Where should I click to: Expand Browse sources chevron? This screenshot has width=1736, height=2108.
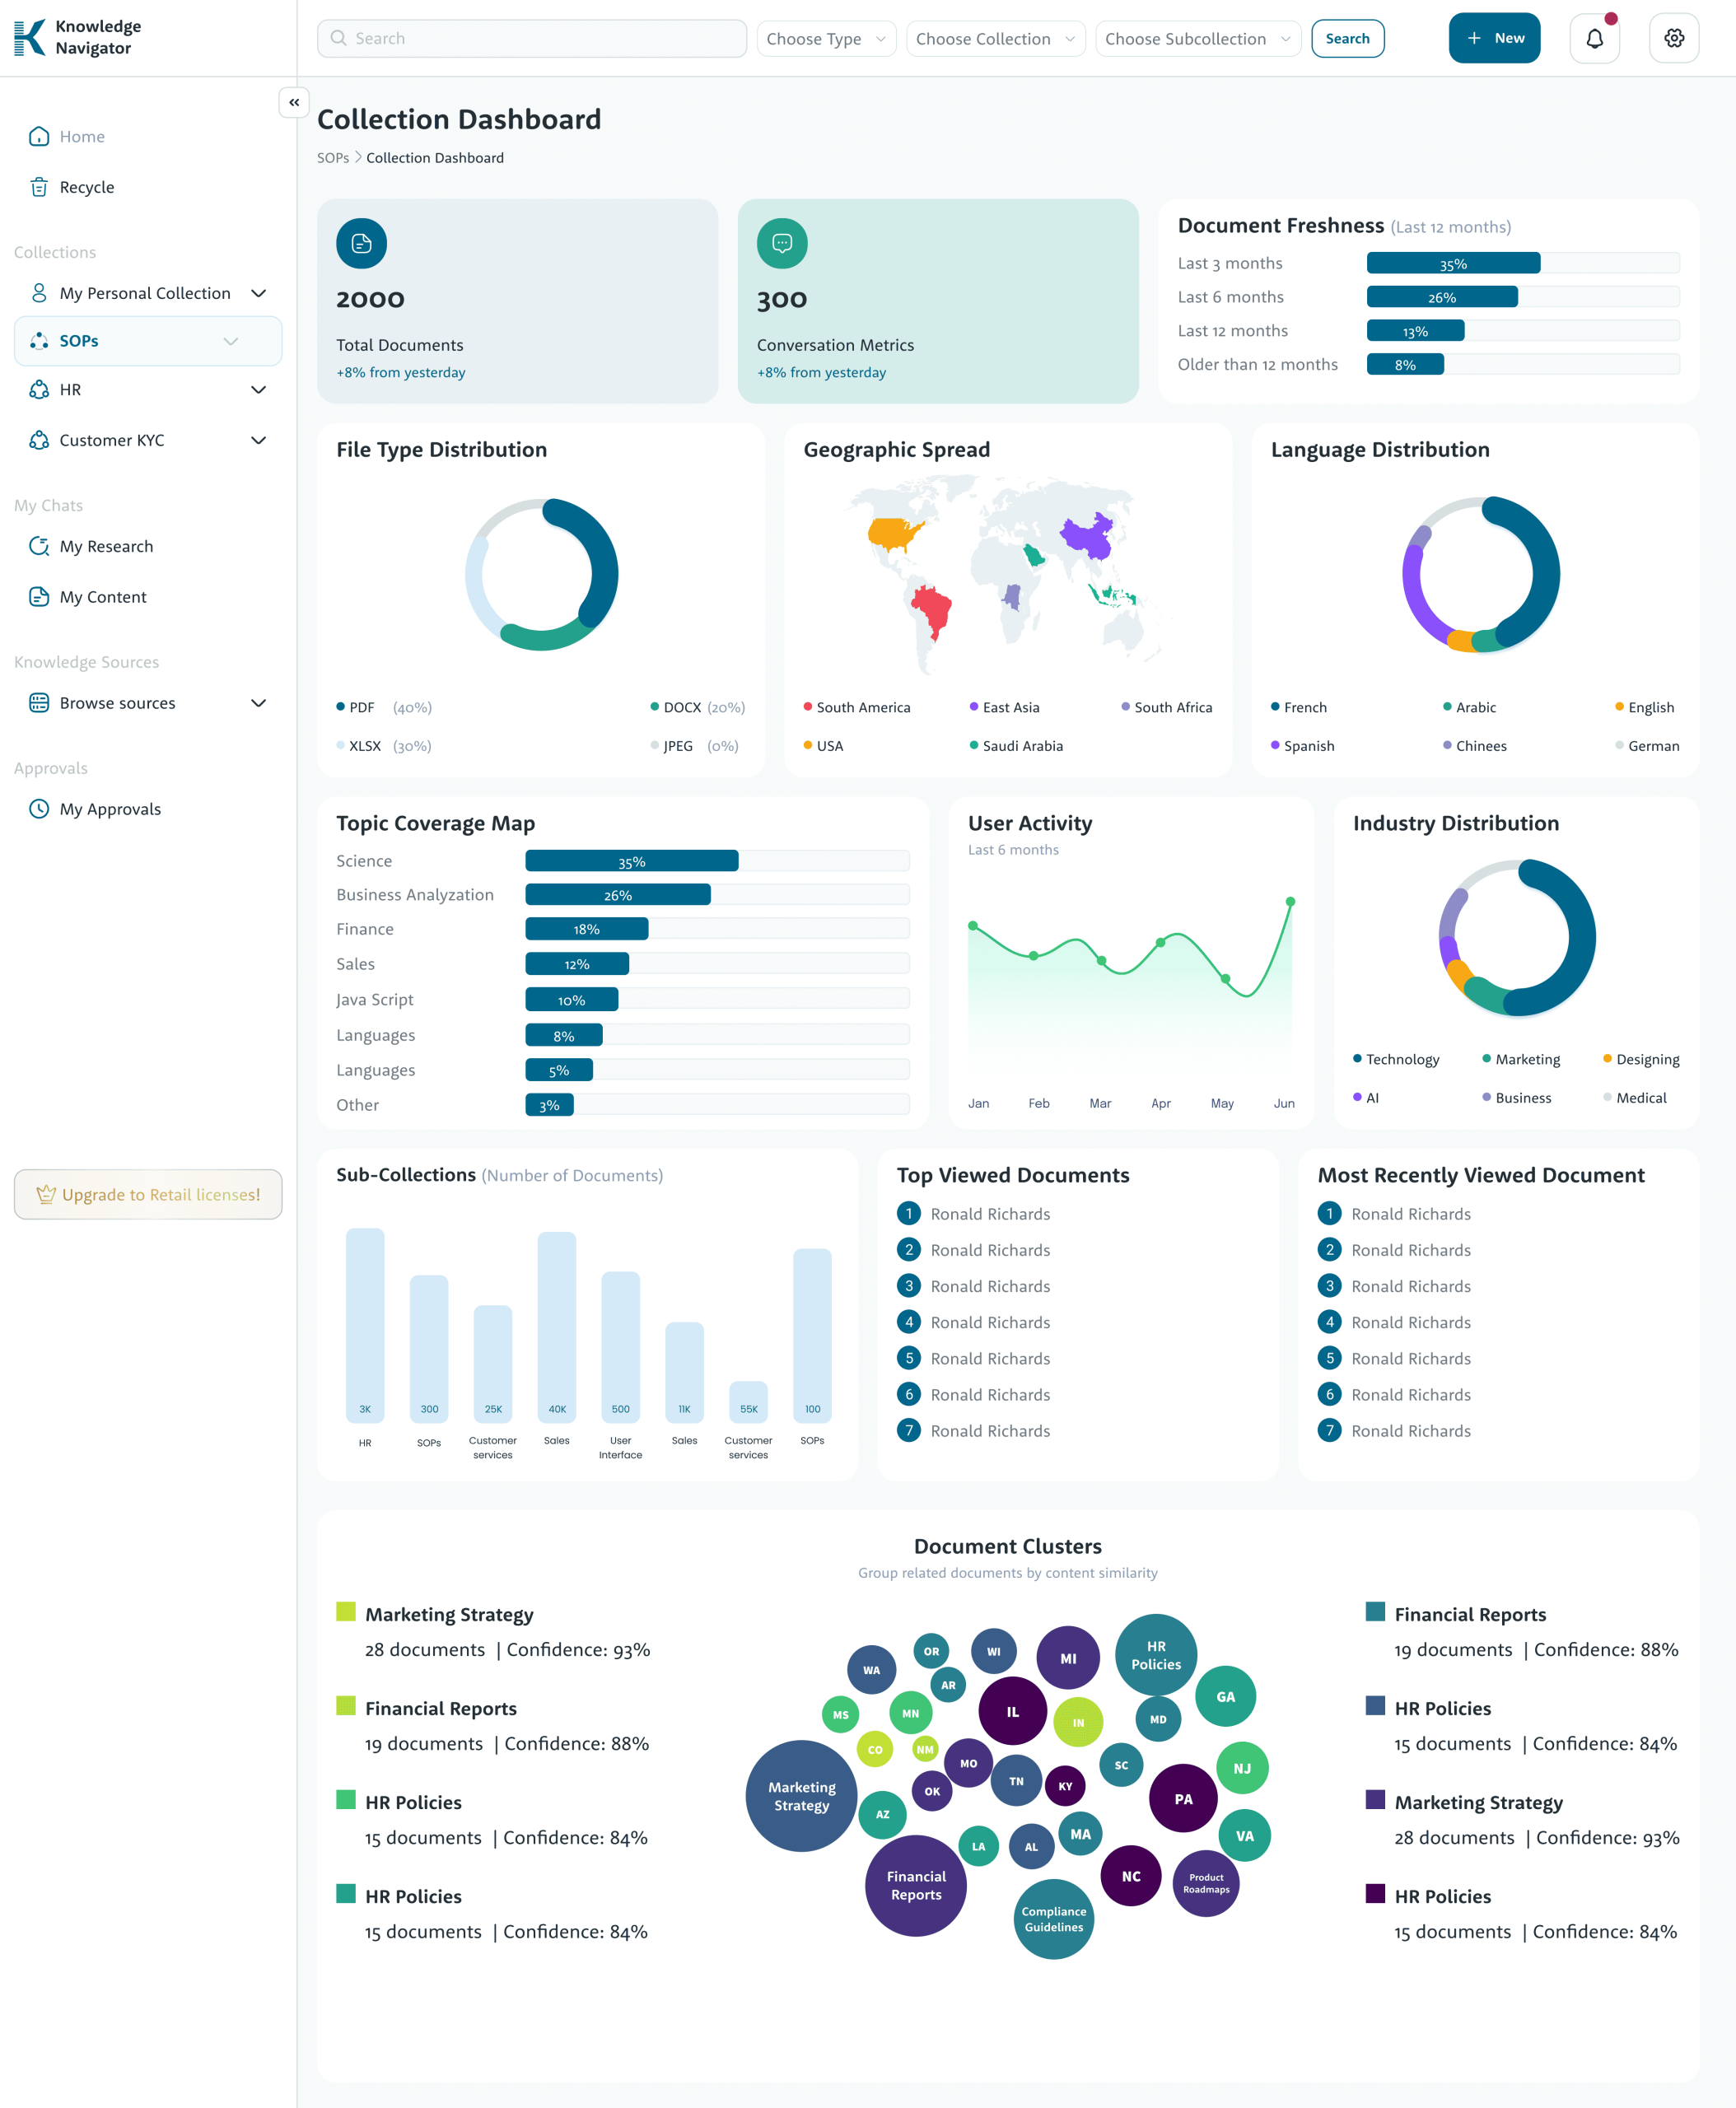pos(258,703)
